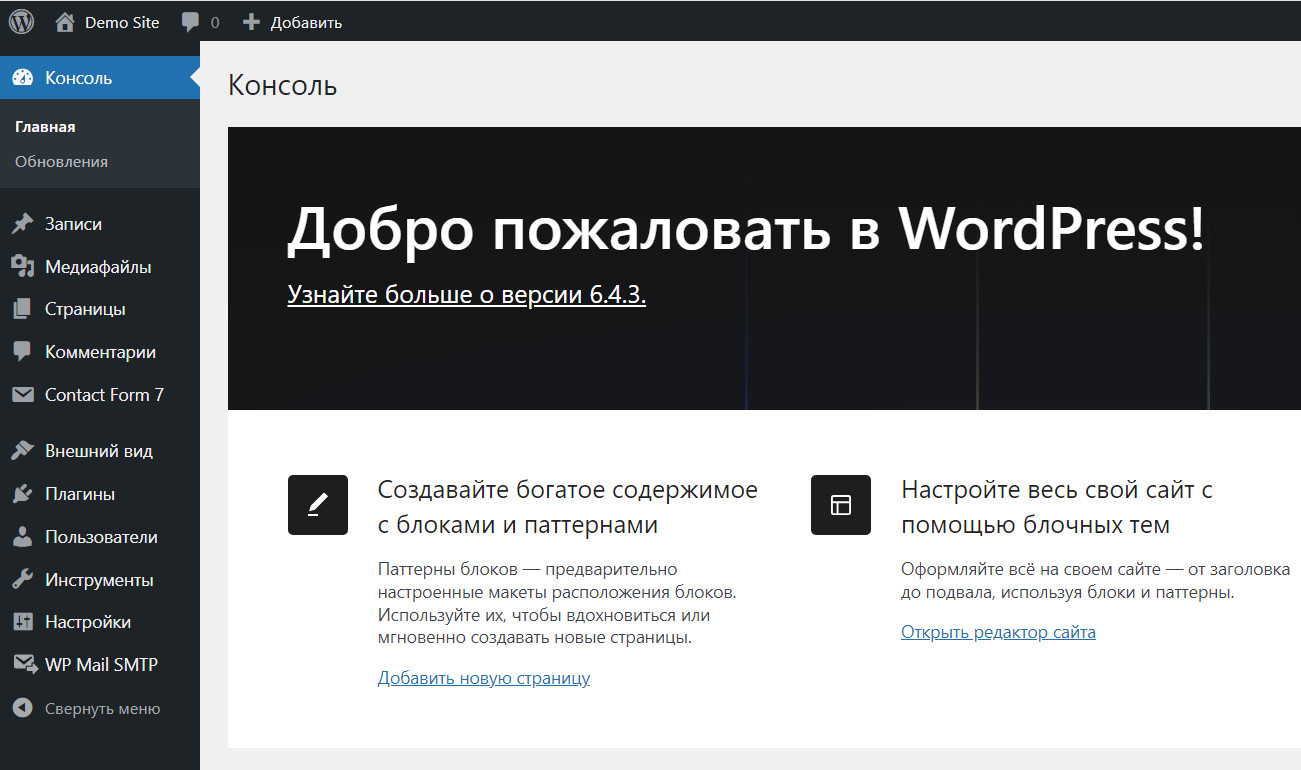
Task: Click the pushpin icon beside Записи
Action: coord(22,224)
